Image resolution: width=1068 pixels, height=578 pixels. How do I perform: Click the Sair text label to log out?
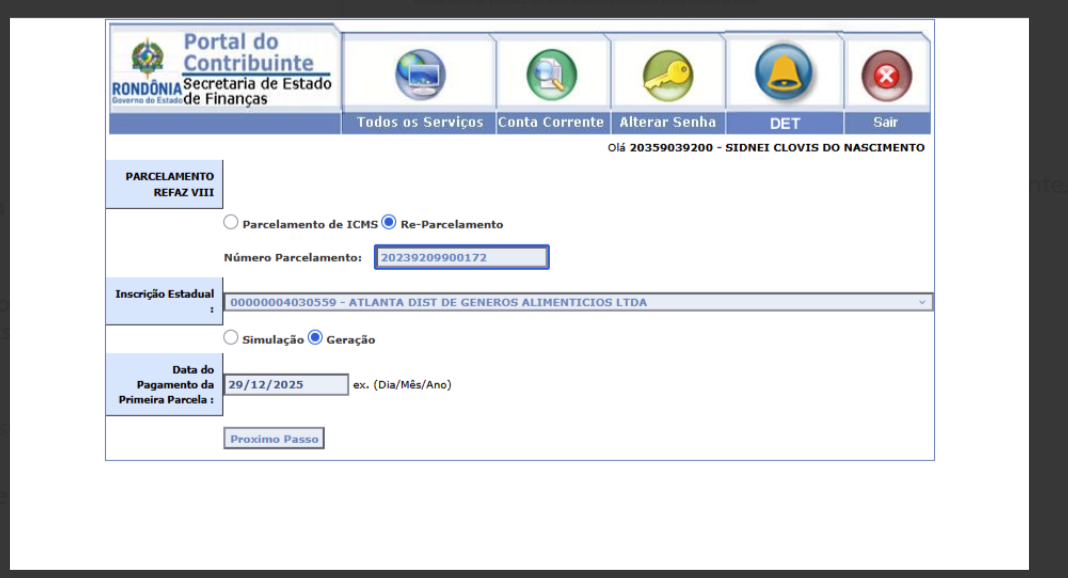(x=886, y=123)
